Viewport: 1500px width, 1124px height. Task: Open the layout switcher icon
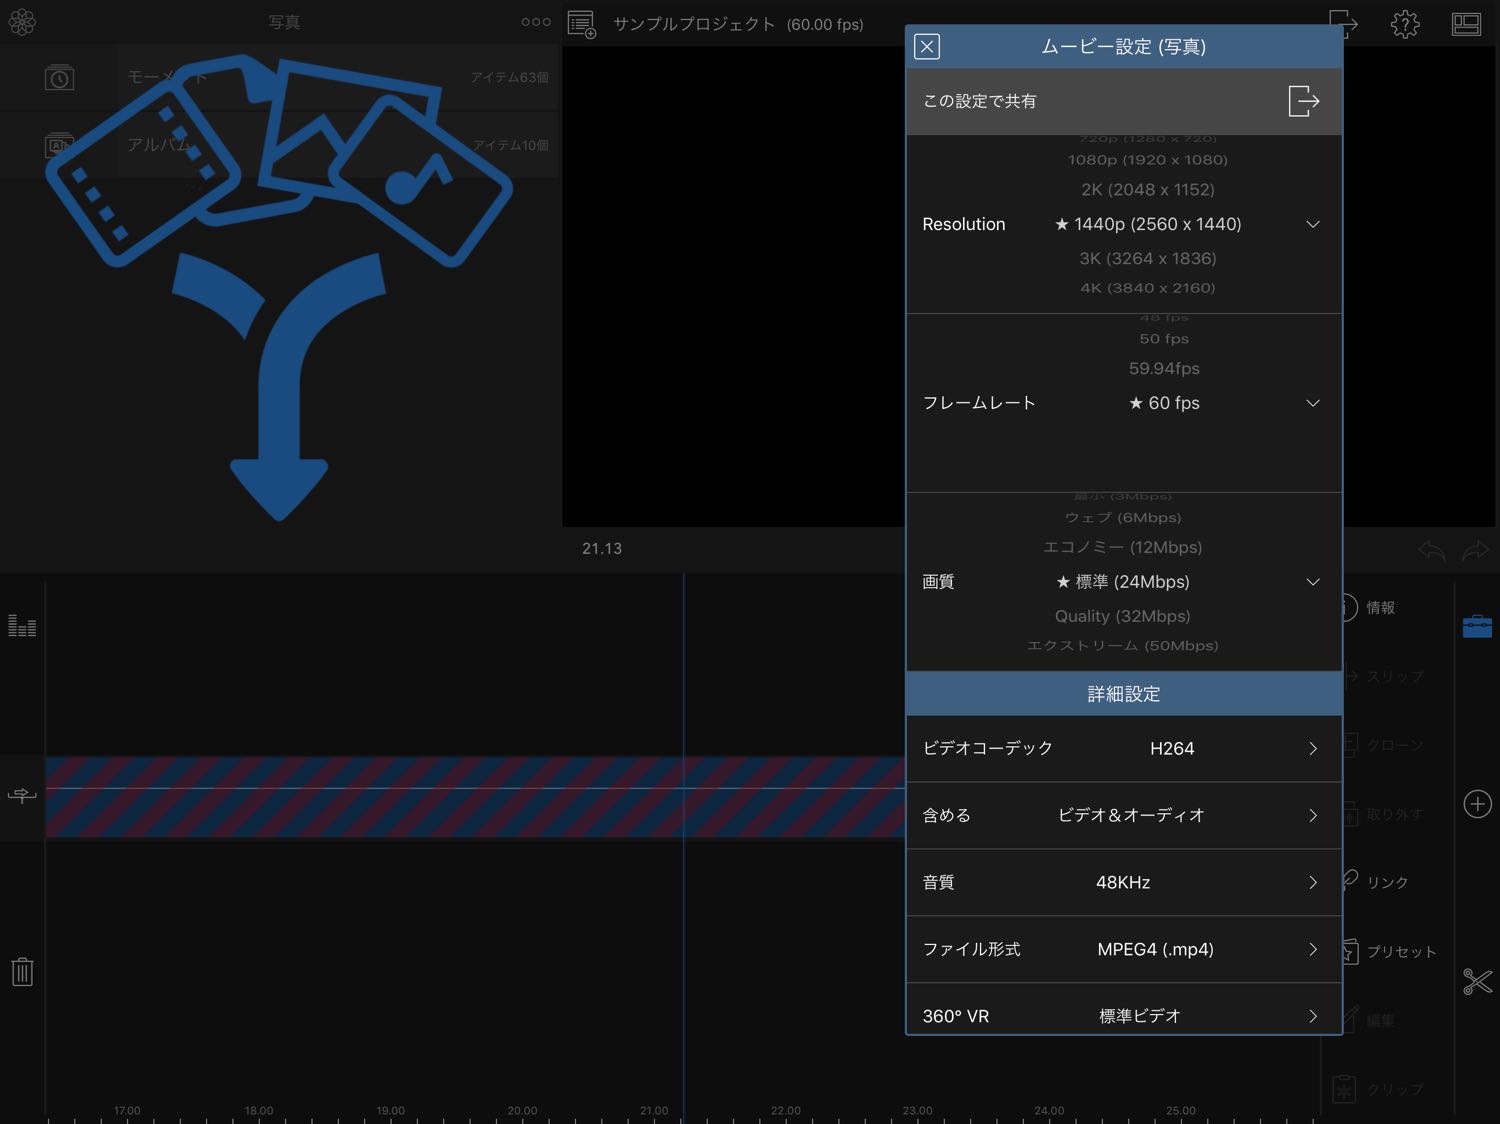(1466, 24)
